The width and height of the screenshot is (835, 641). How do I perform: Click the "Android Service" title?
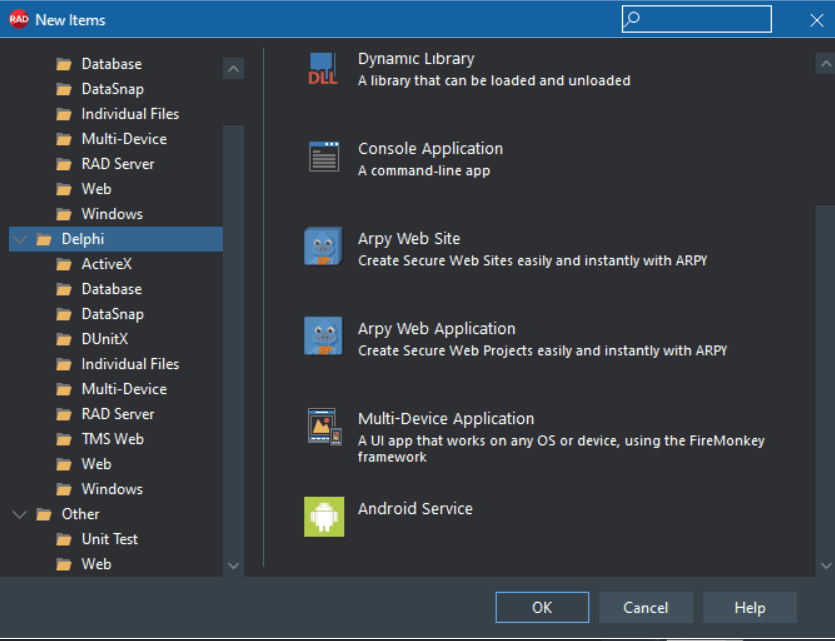click(x=415, y=508)
